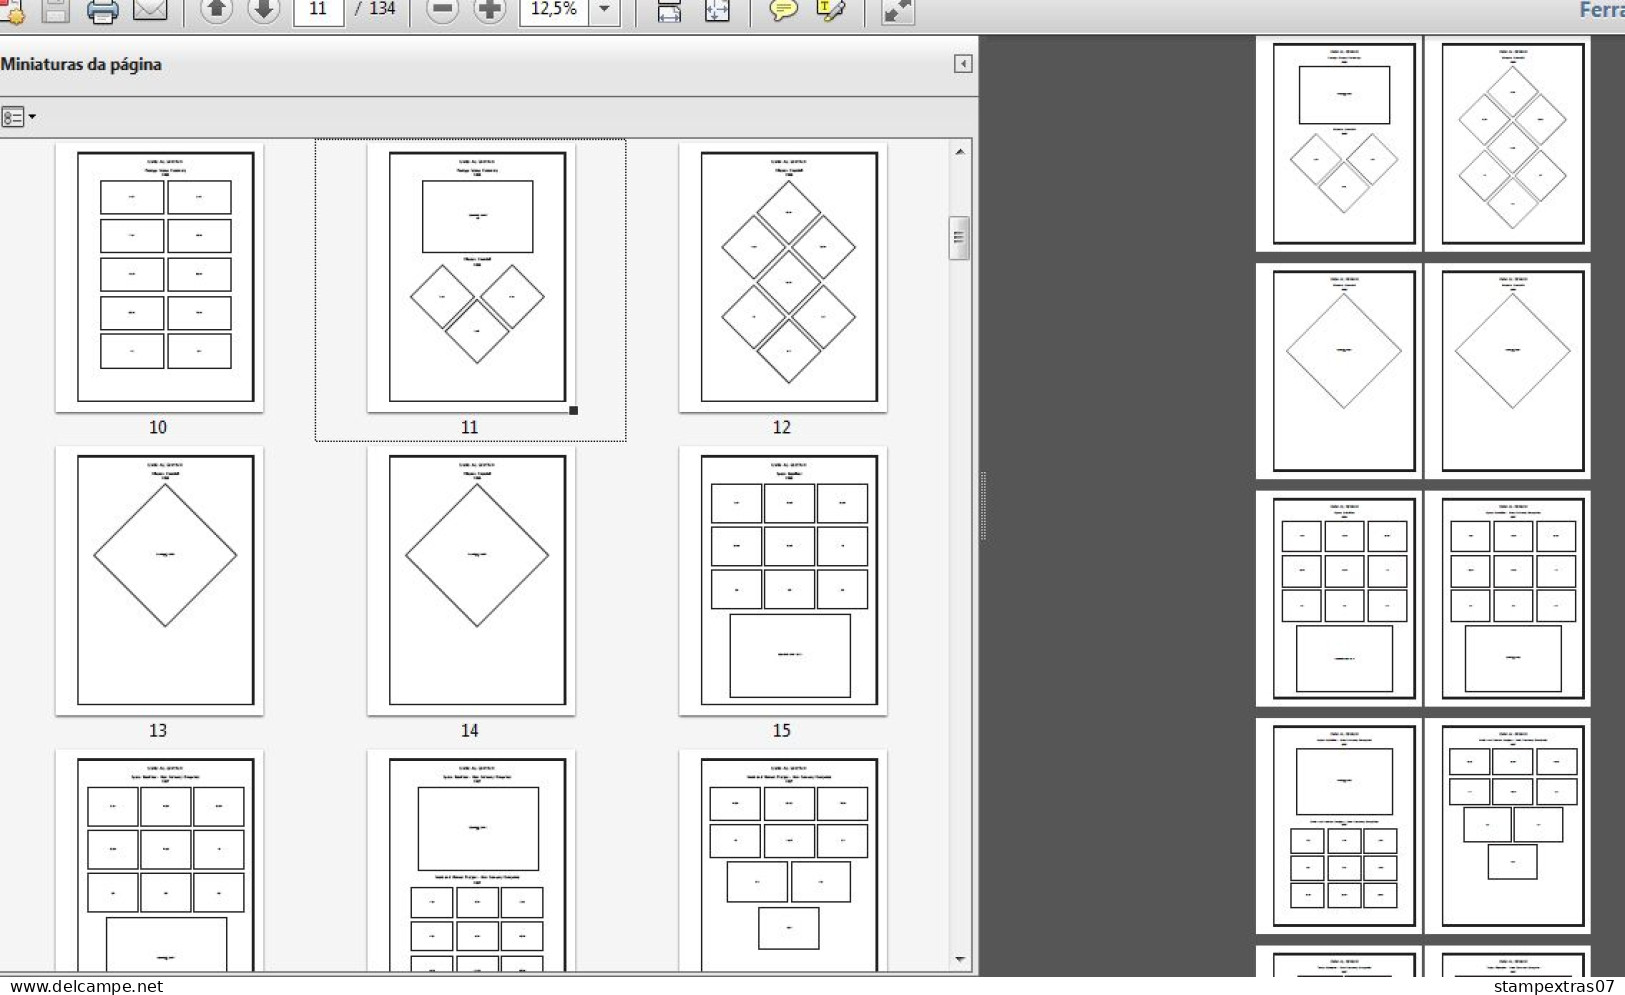Click the email envelope icon
The width and height of the screenshot is (1625, 995).
[x=150, y=11]
